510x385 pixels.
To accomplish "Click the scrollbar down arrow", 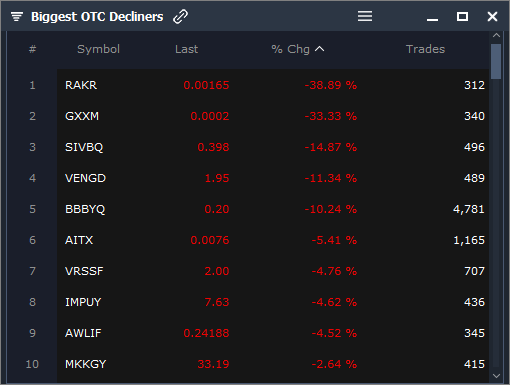I will pyautogui.click(x=496, y=376).
